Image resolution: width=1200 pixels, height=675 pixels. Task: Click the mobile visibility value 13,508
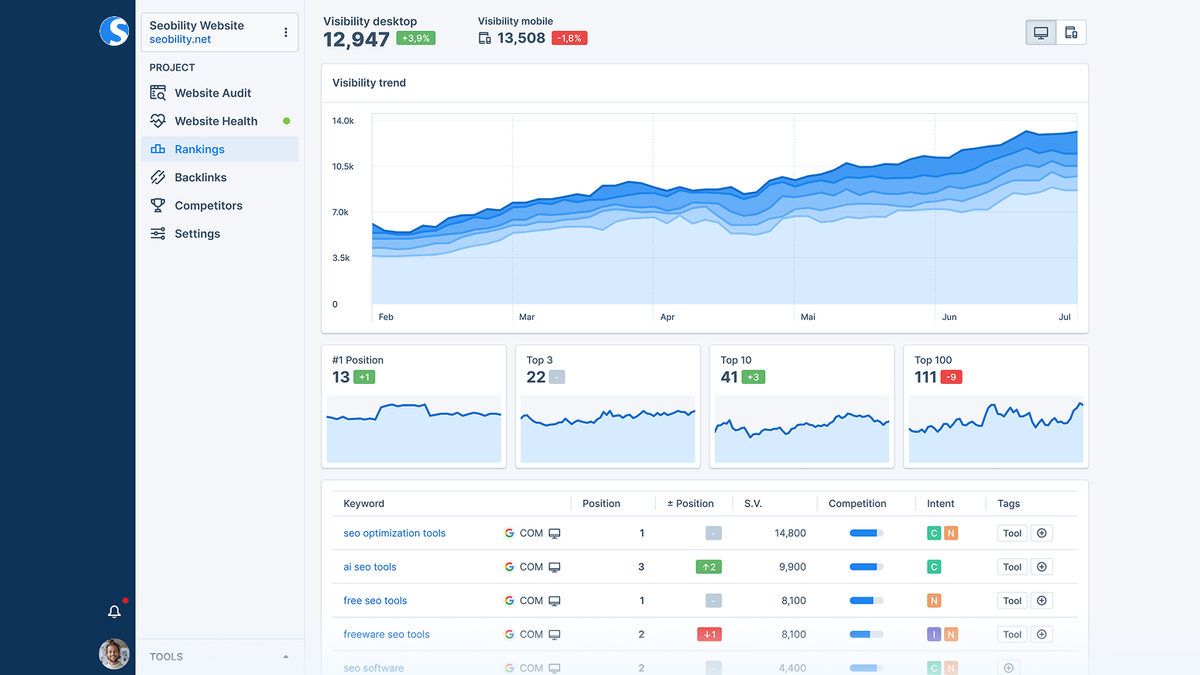pos(521,38)
